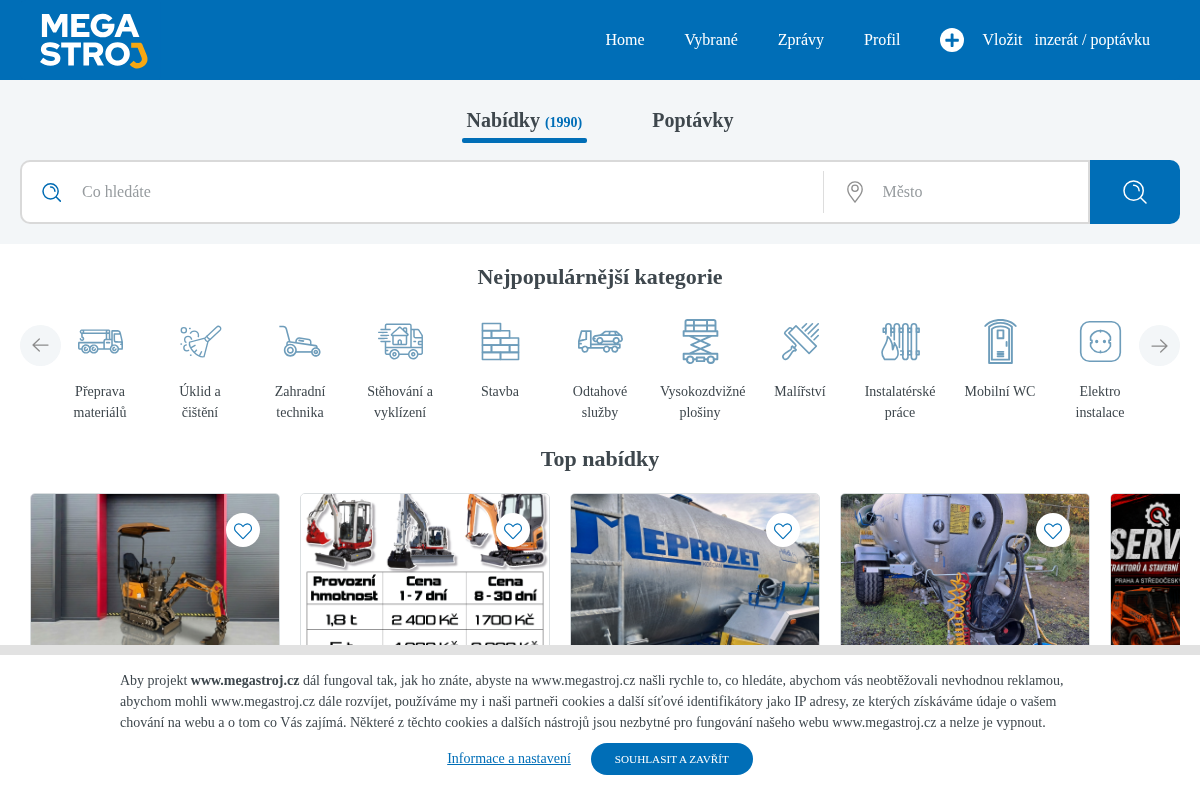
Task: Open the Stěhování a vyklízení category icon
Action: pyautogui.click(x=400, y=341)
